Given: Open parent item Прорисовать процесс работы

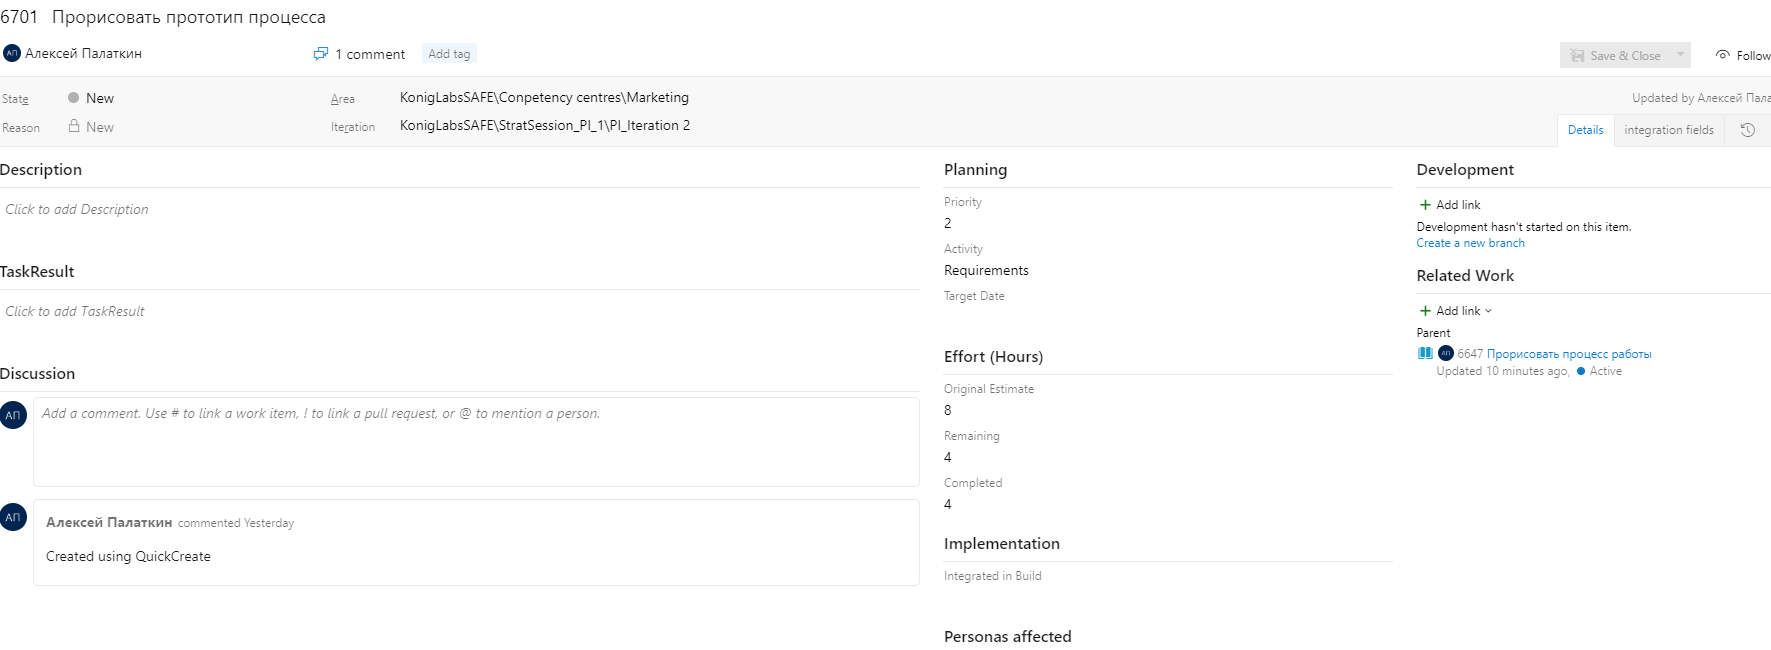Looking at the screenshot, I should tap(1569, 353).
